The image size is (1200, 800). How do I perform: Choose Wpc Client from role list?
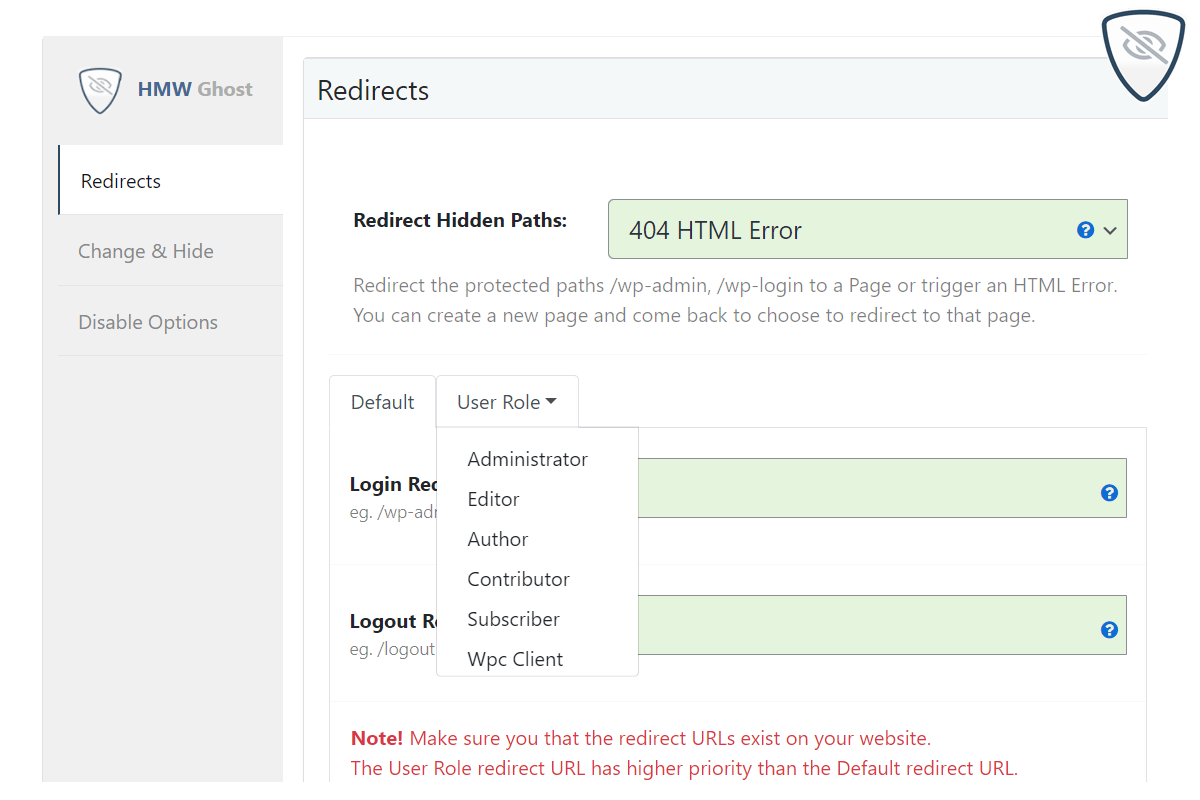pyautogui.click(x=515, y=659)
